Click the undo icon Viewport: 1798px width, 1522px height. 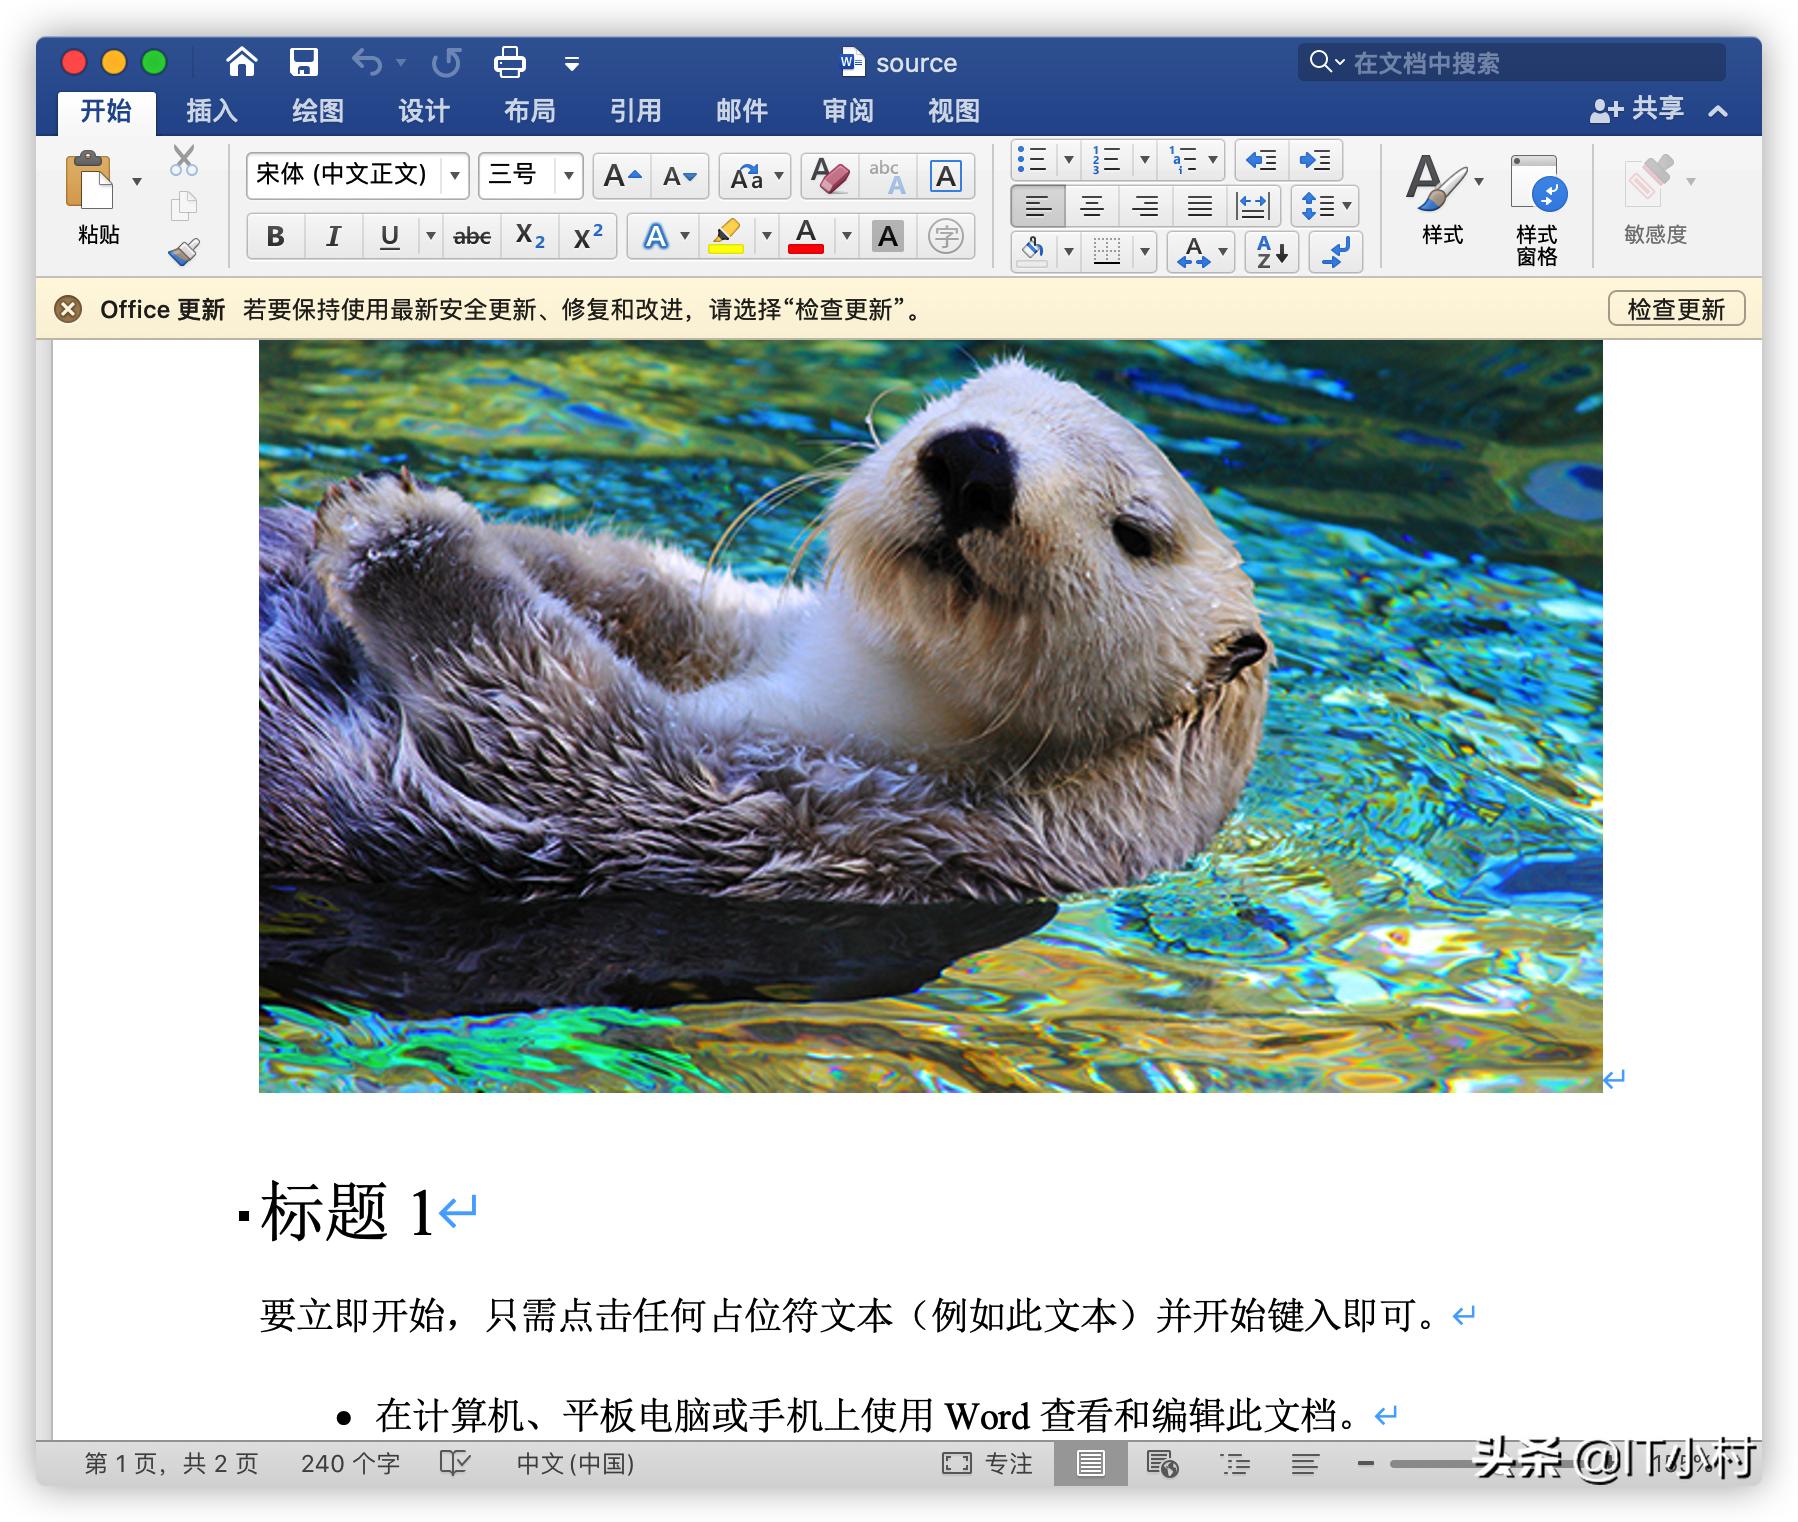[368, 62]
